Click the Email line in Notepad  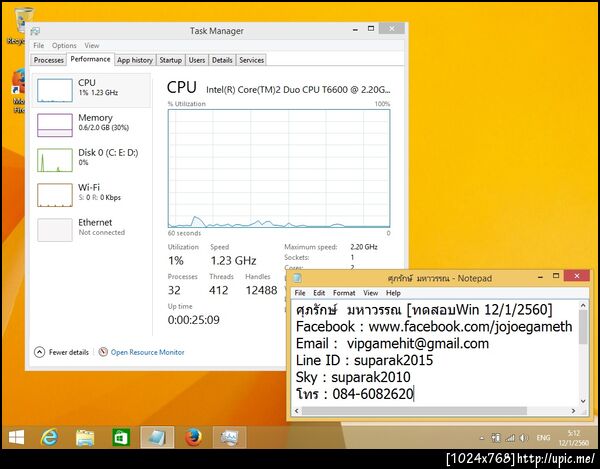[392, 344]
